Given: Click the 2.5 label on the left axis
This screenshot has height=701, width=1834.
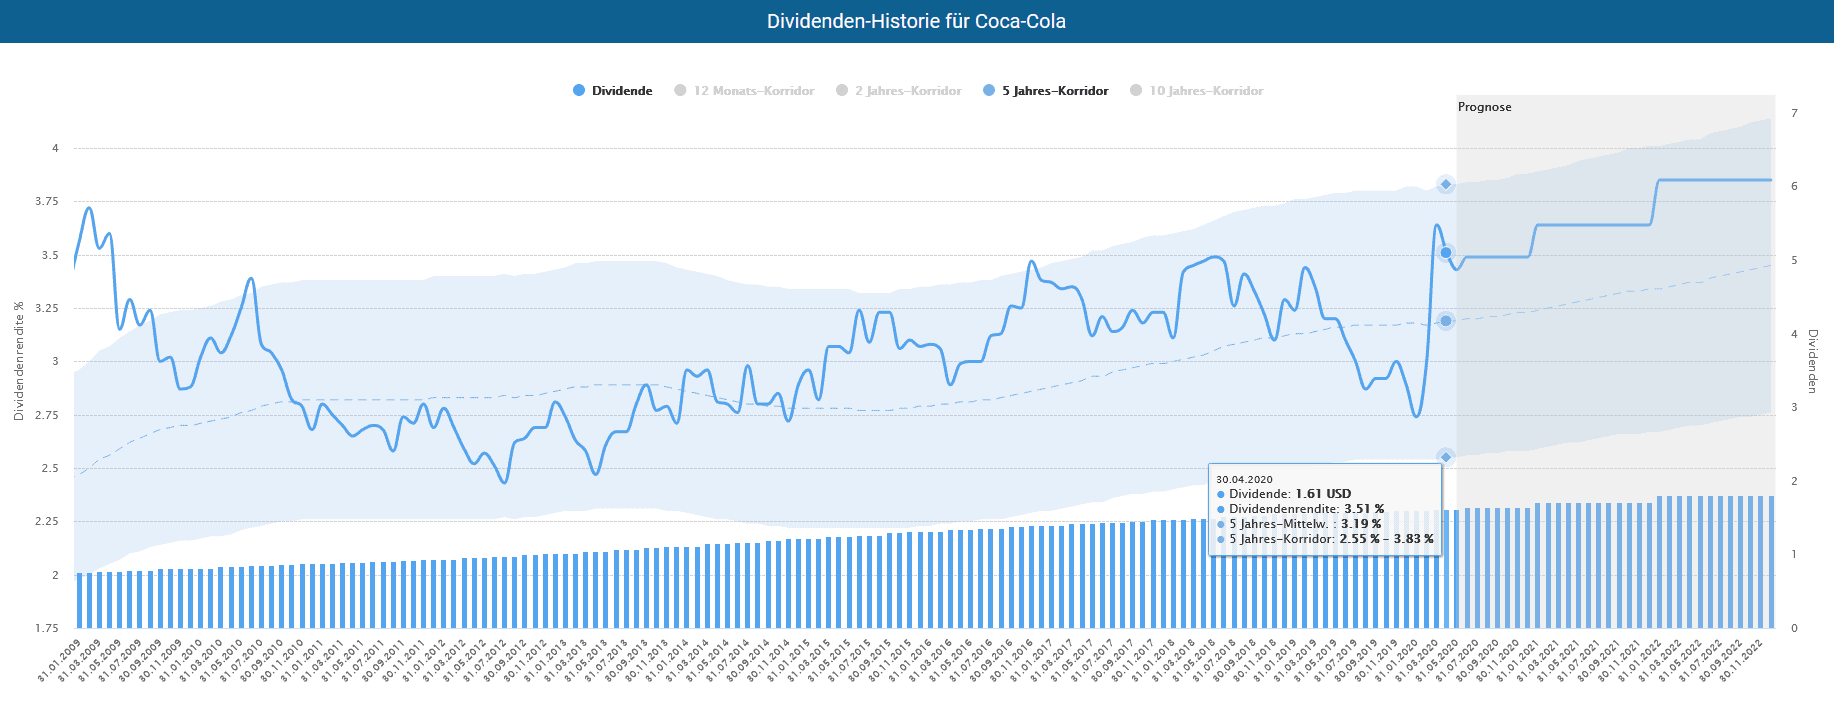Looking at the screenshot, I should point(50,468).
